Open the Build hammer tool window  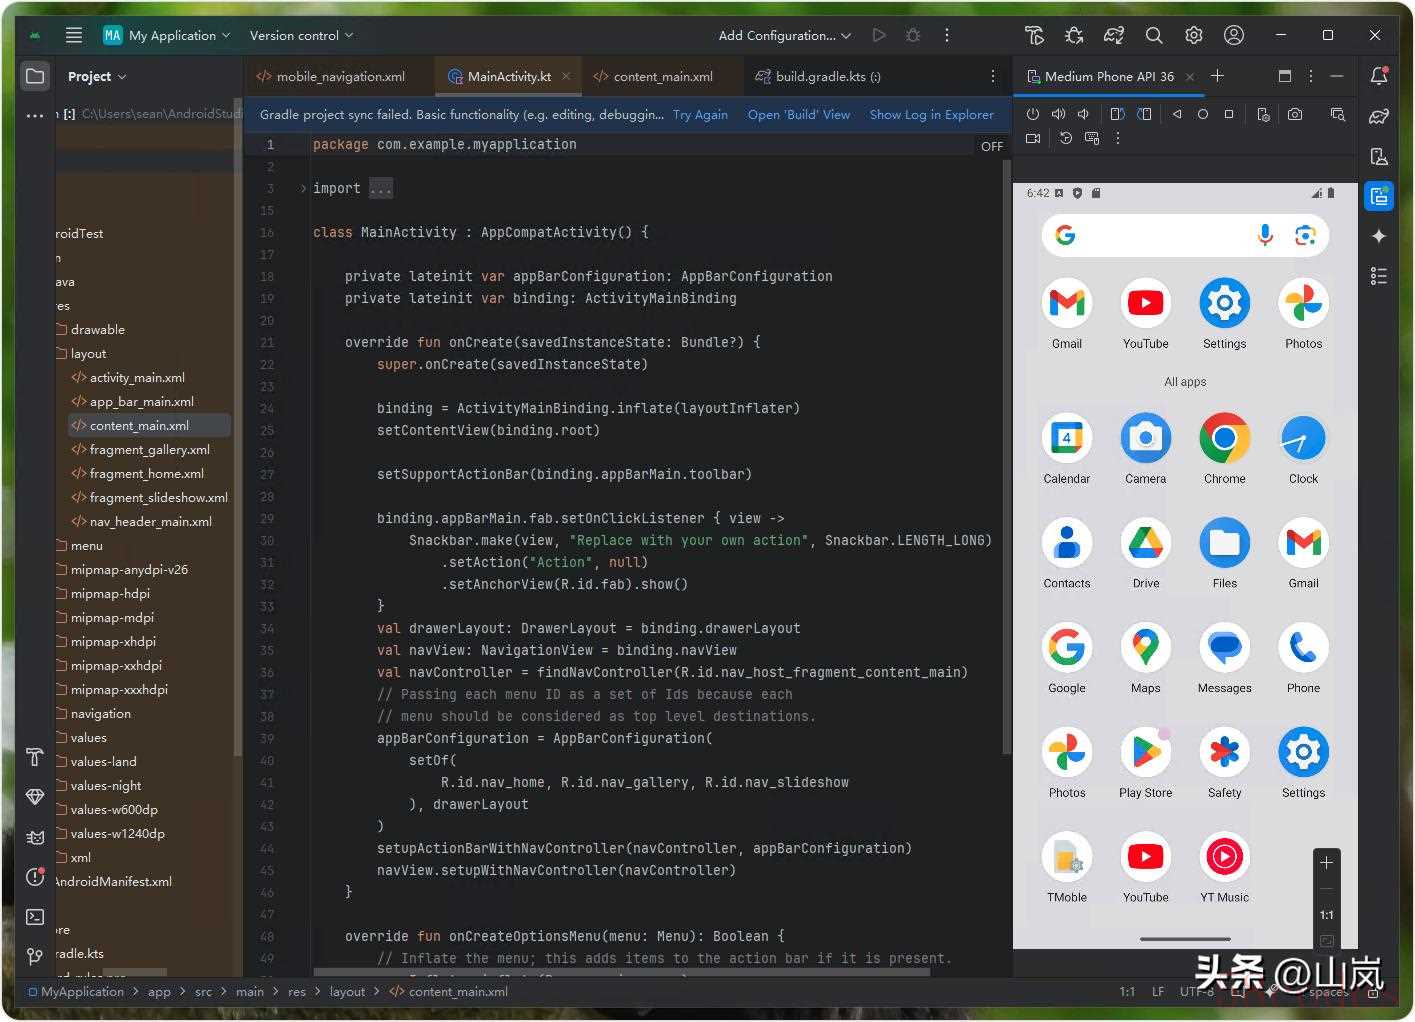[35, 757]
